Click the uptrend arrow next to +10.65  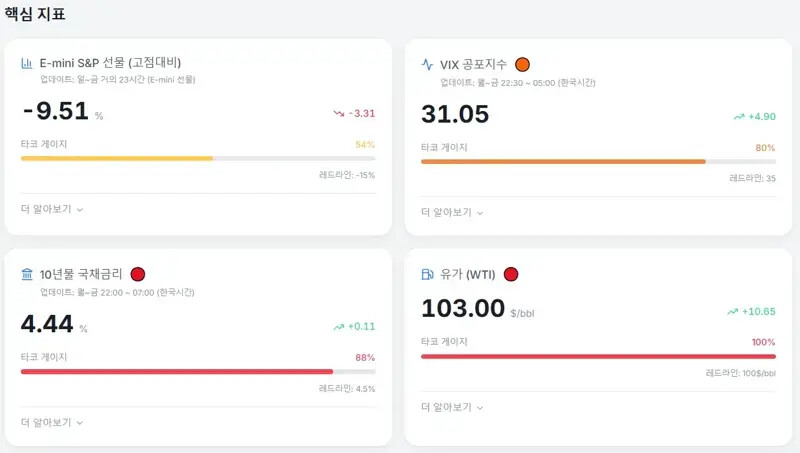tap(732, 311)
